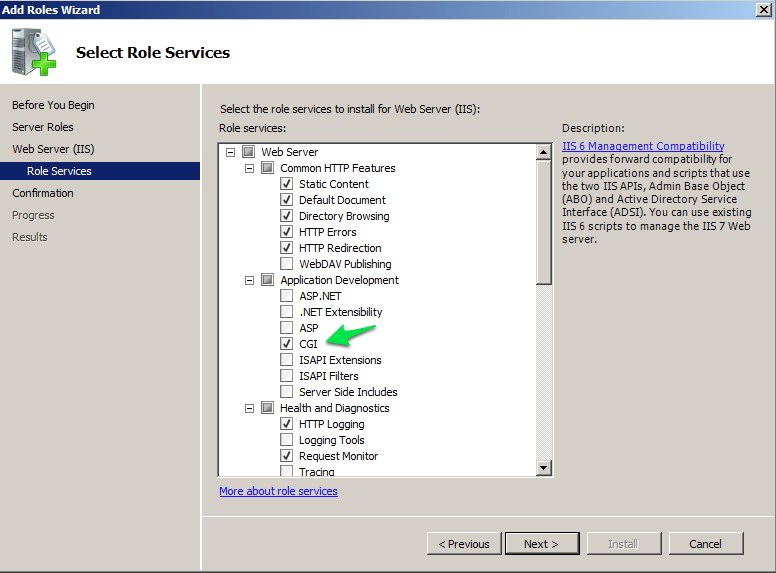Check the Logging Tools checkbox
Image resolution: width=776 pixels, height=573 pixels.
(x=287, y=439)
